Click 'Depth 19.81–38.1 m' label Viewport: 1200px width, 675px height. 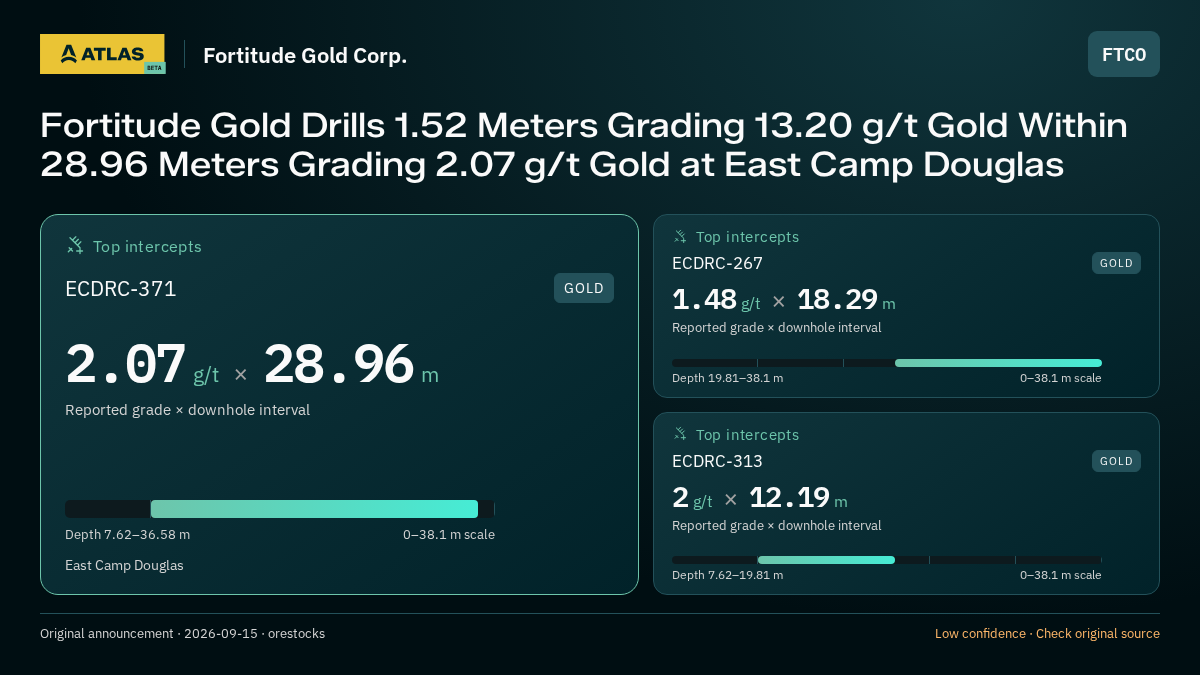point(727,378)
